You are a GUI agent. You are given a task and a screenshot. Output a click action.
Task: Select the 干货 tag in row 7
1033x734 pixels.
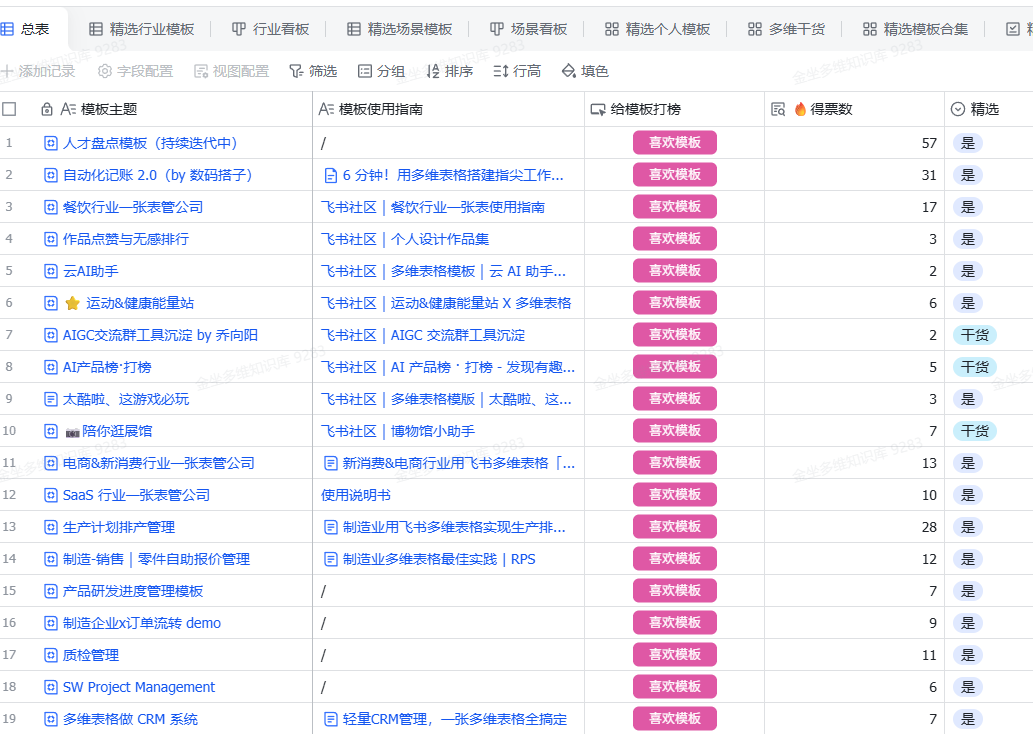(x=974, y=335)
